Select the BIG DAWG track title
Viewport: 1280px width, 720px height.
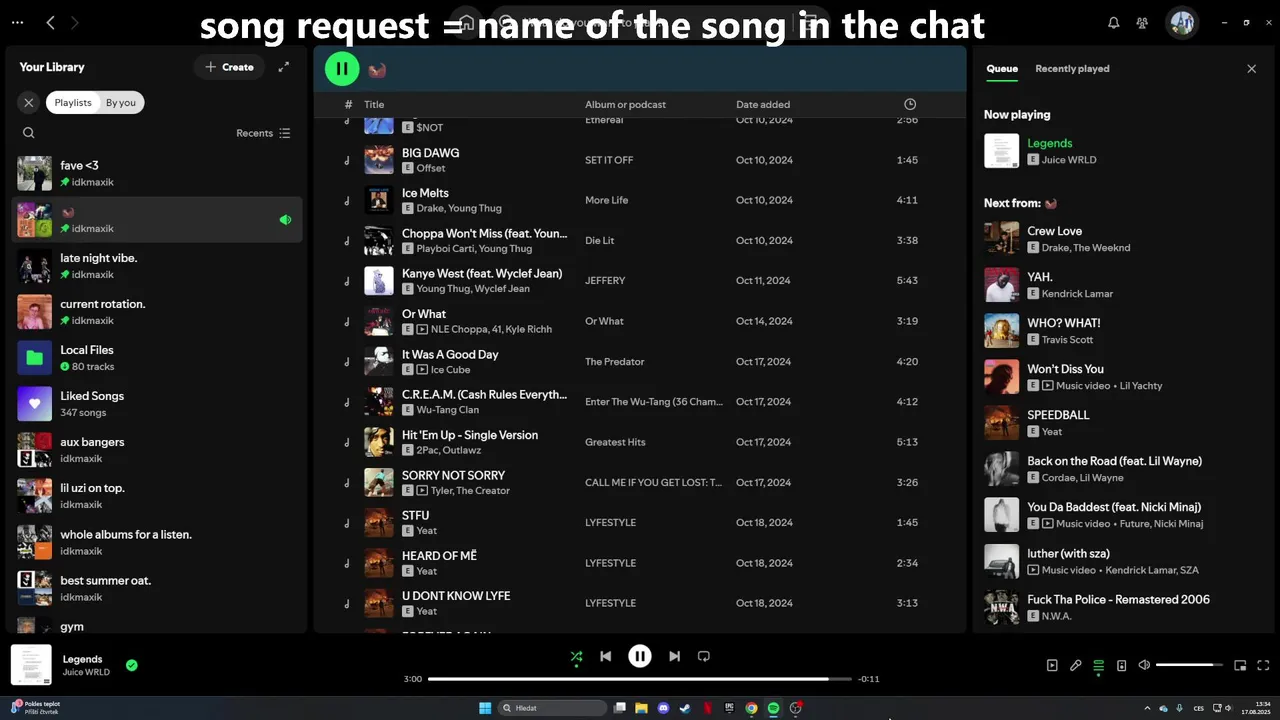(x=430, y=153)
